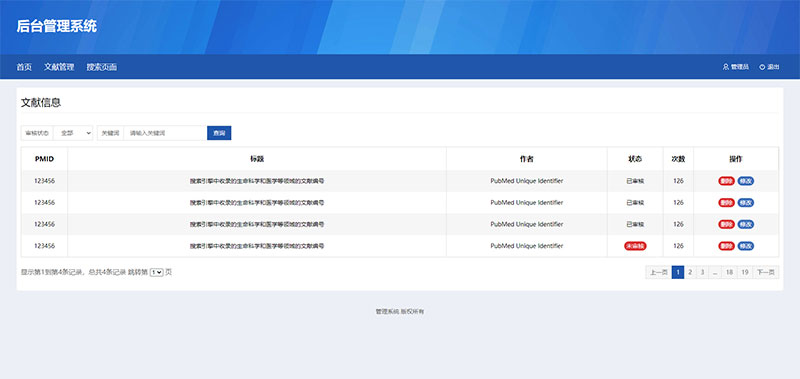This screenshot has width=800, height=379.
Task: Jump to page 2 in pagination
Action: tap(690, 272)
